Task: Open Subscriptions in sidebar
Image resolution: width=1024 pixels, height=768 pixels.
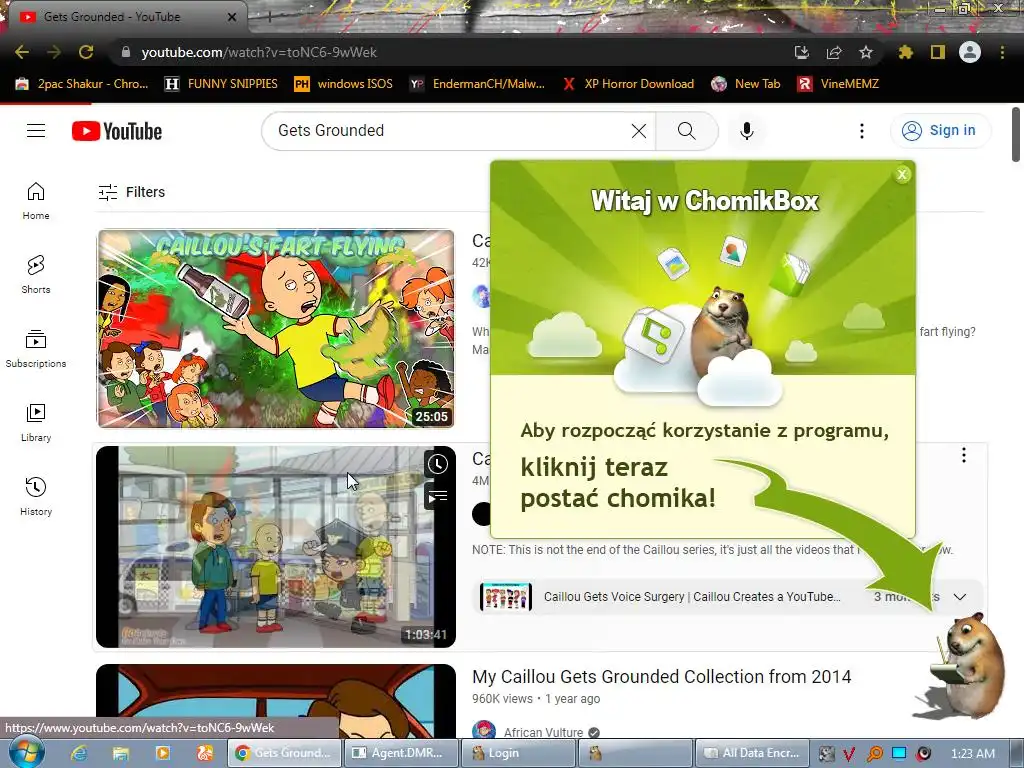Action: pyautogui.click(x=36, y=349)
